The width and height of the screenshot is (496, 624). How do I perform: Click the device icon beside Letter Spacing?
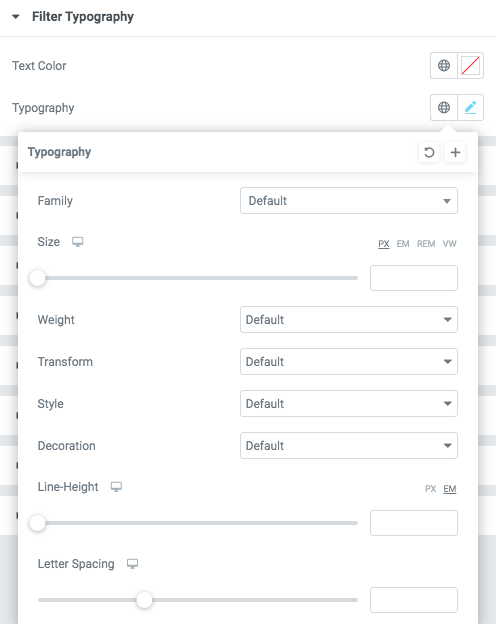133,564
